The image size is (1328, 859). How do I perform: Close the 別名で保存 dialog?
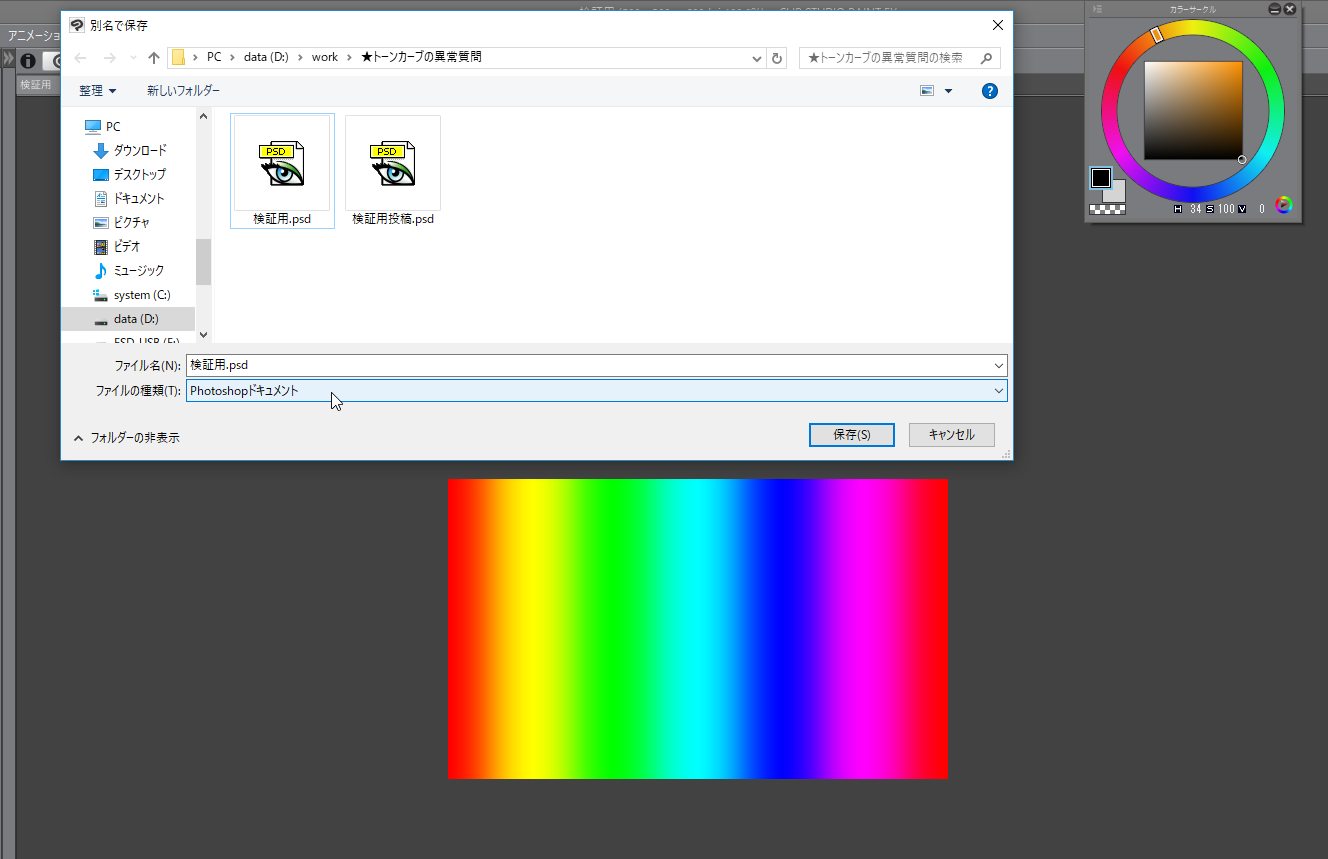point(997,25)
